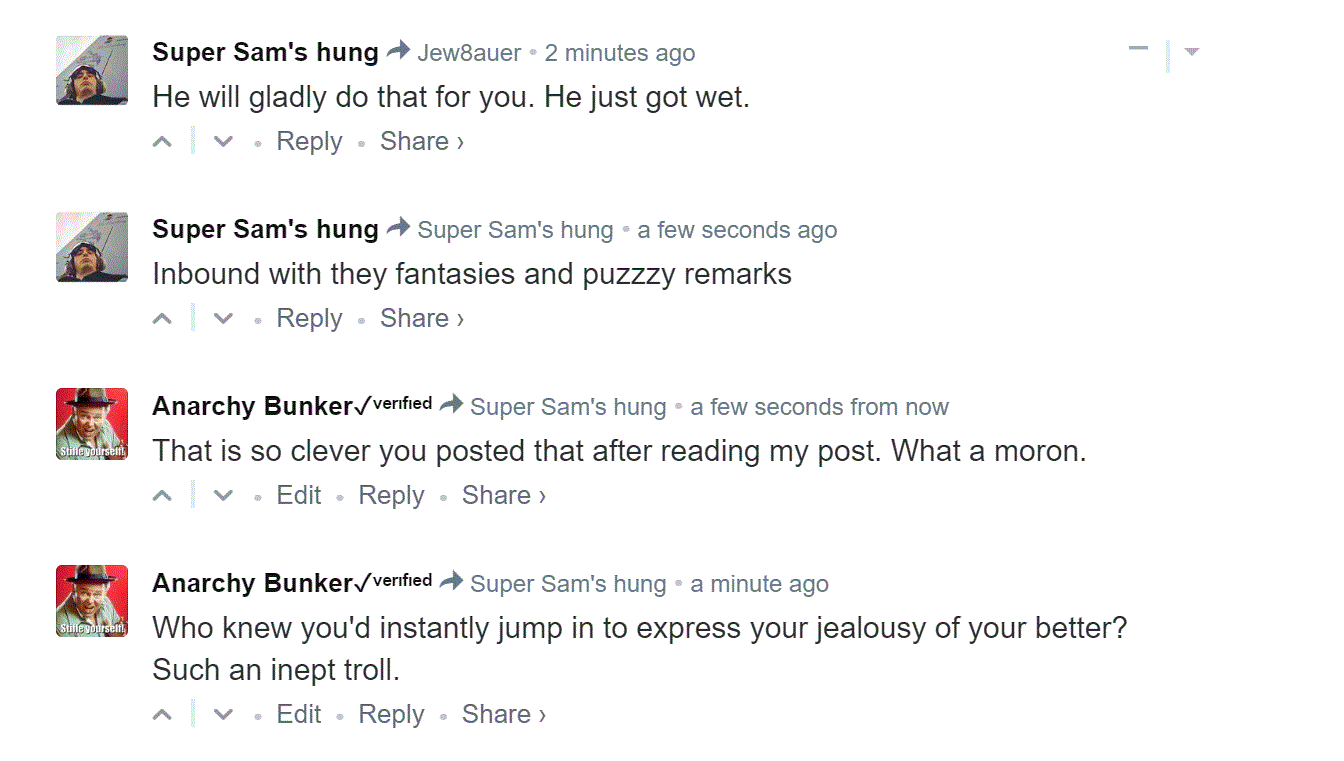Open the Jew8auer parent comment link
This screenshot has height=761, width=1344.
(469, 53)
